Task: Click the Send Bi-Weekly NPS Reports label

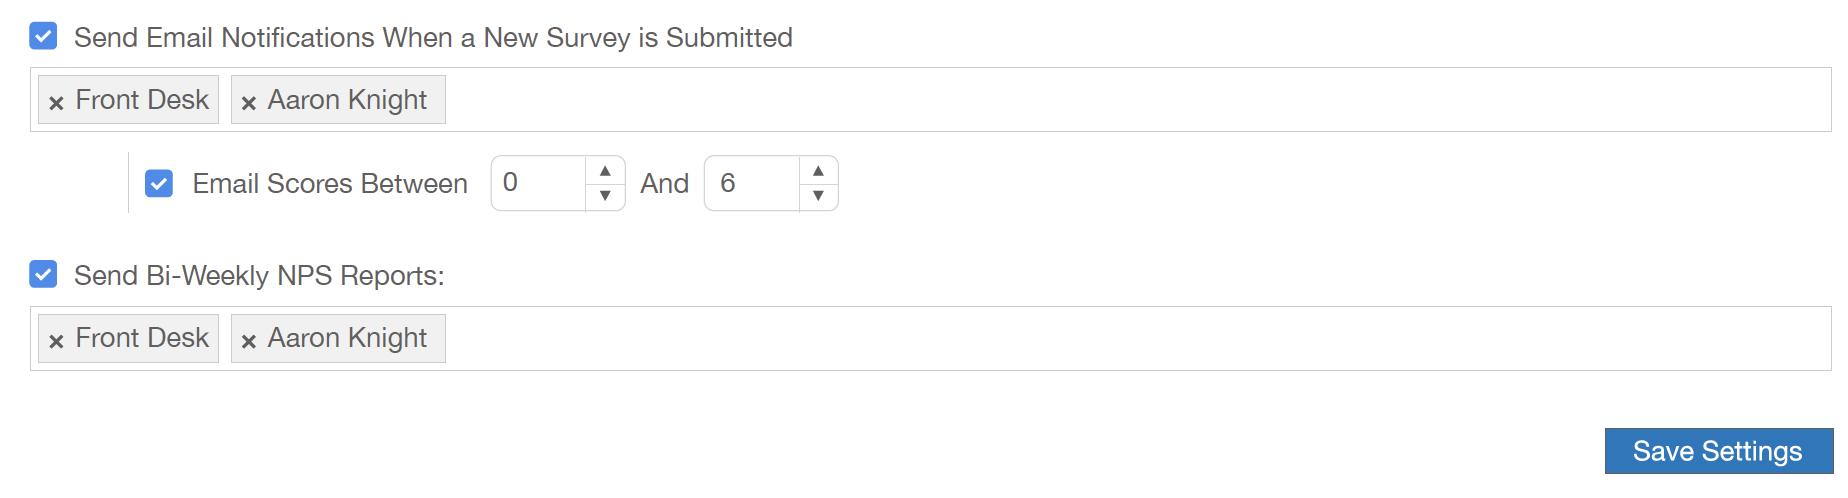Action: (259, 275)
